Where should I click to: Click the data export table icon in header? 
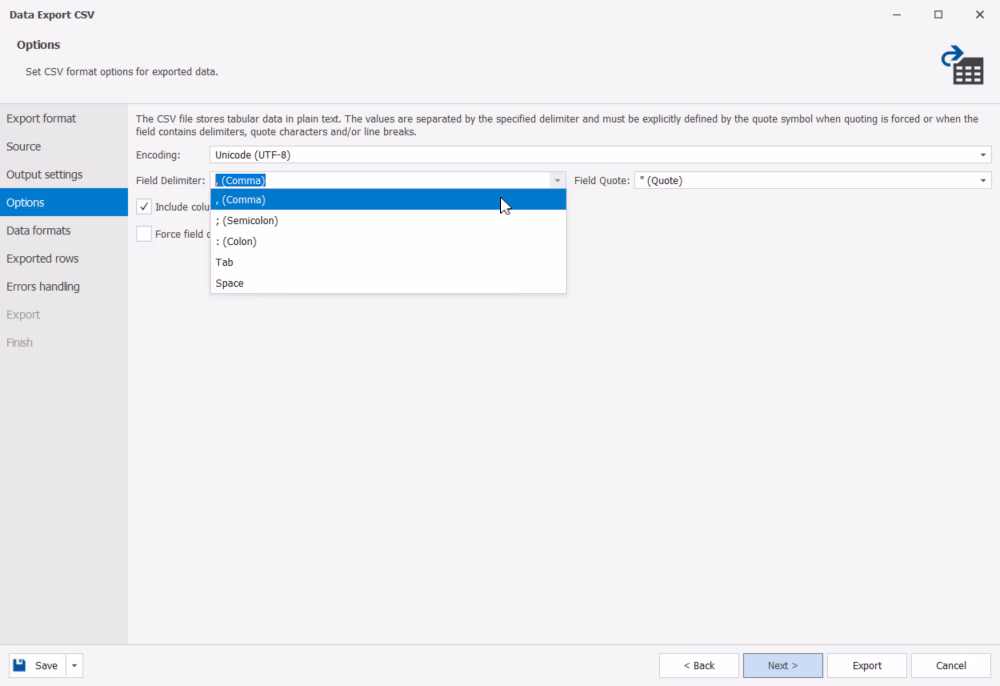tap(962, 64)
